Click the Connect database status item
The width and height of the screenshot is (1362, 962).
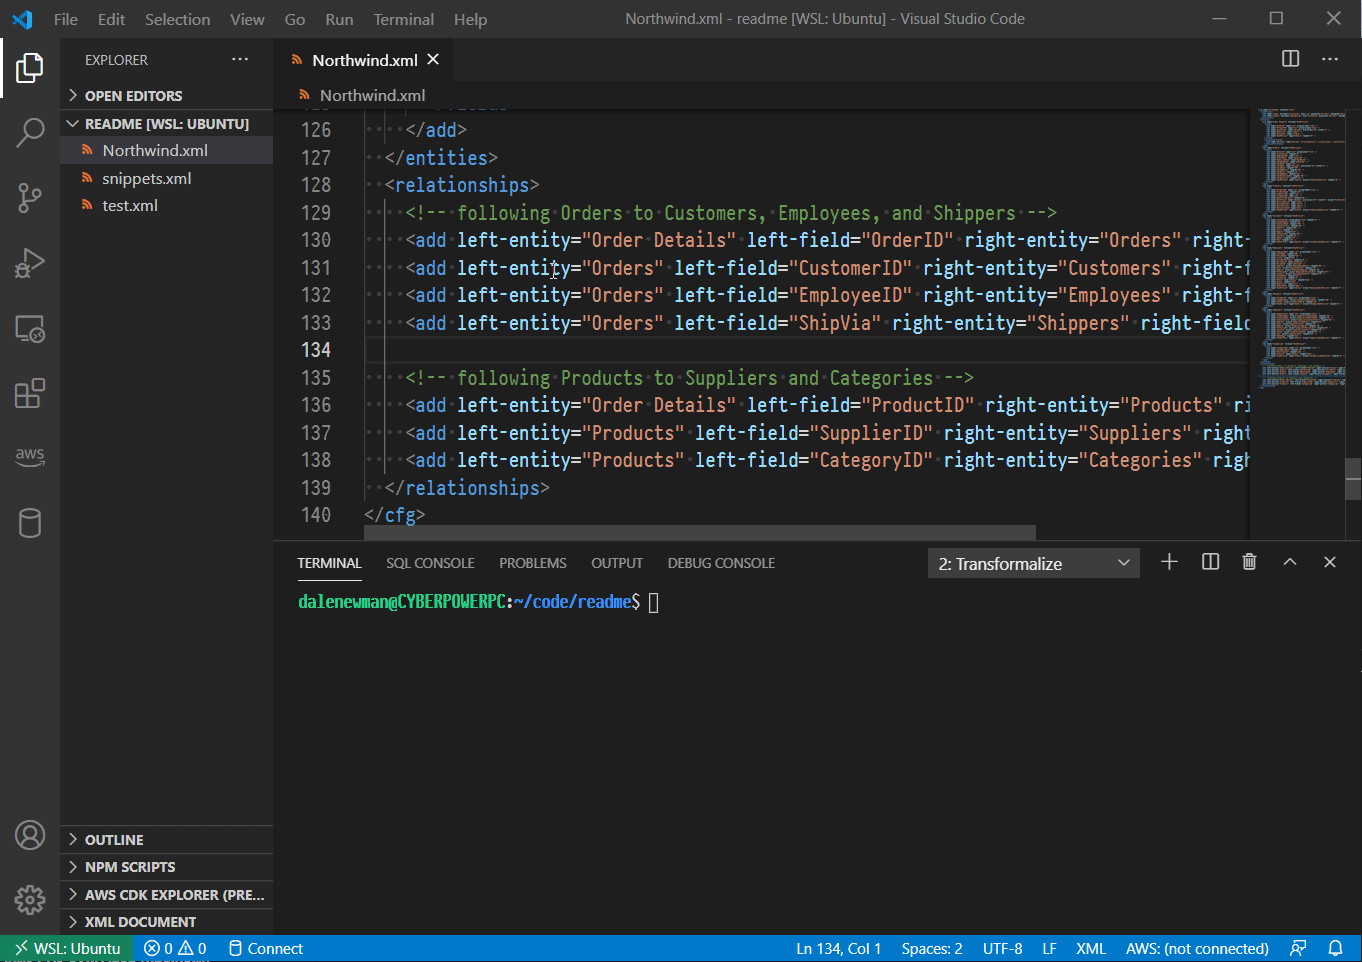(x=265, y=948)
